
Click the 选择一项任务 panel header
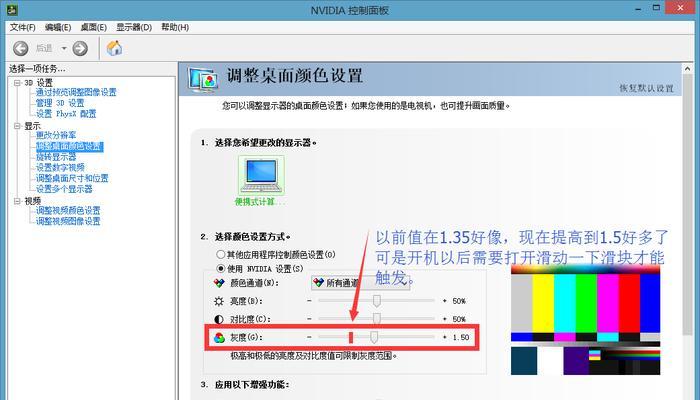coord(38,69)
